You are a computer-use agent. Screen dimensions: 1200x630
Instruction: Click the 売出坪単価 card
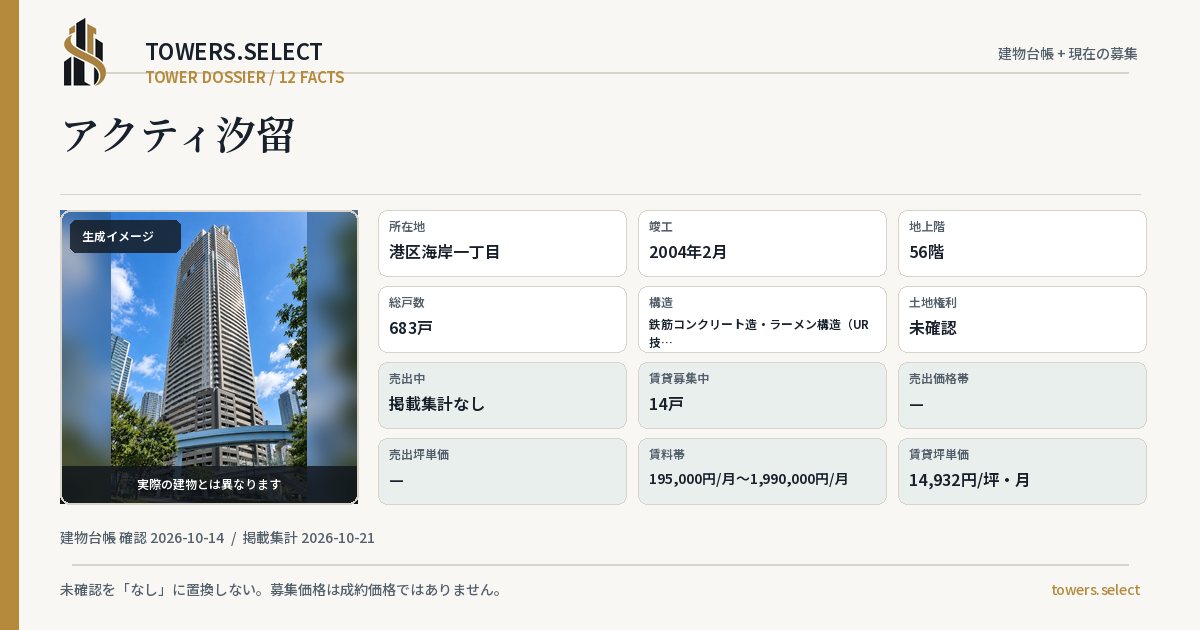[502, 471]
